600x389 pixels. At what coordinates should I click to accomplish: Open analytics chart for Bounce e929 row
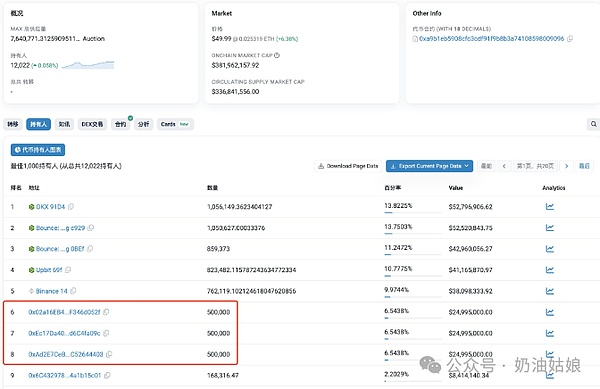549,228
